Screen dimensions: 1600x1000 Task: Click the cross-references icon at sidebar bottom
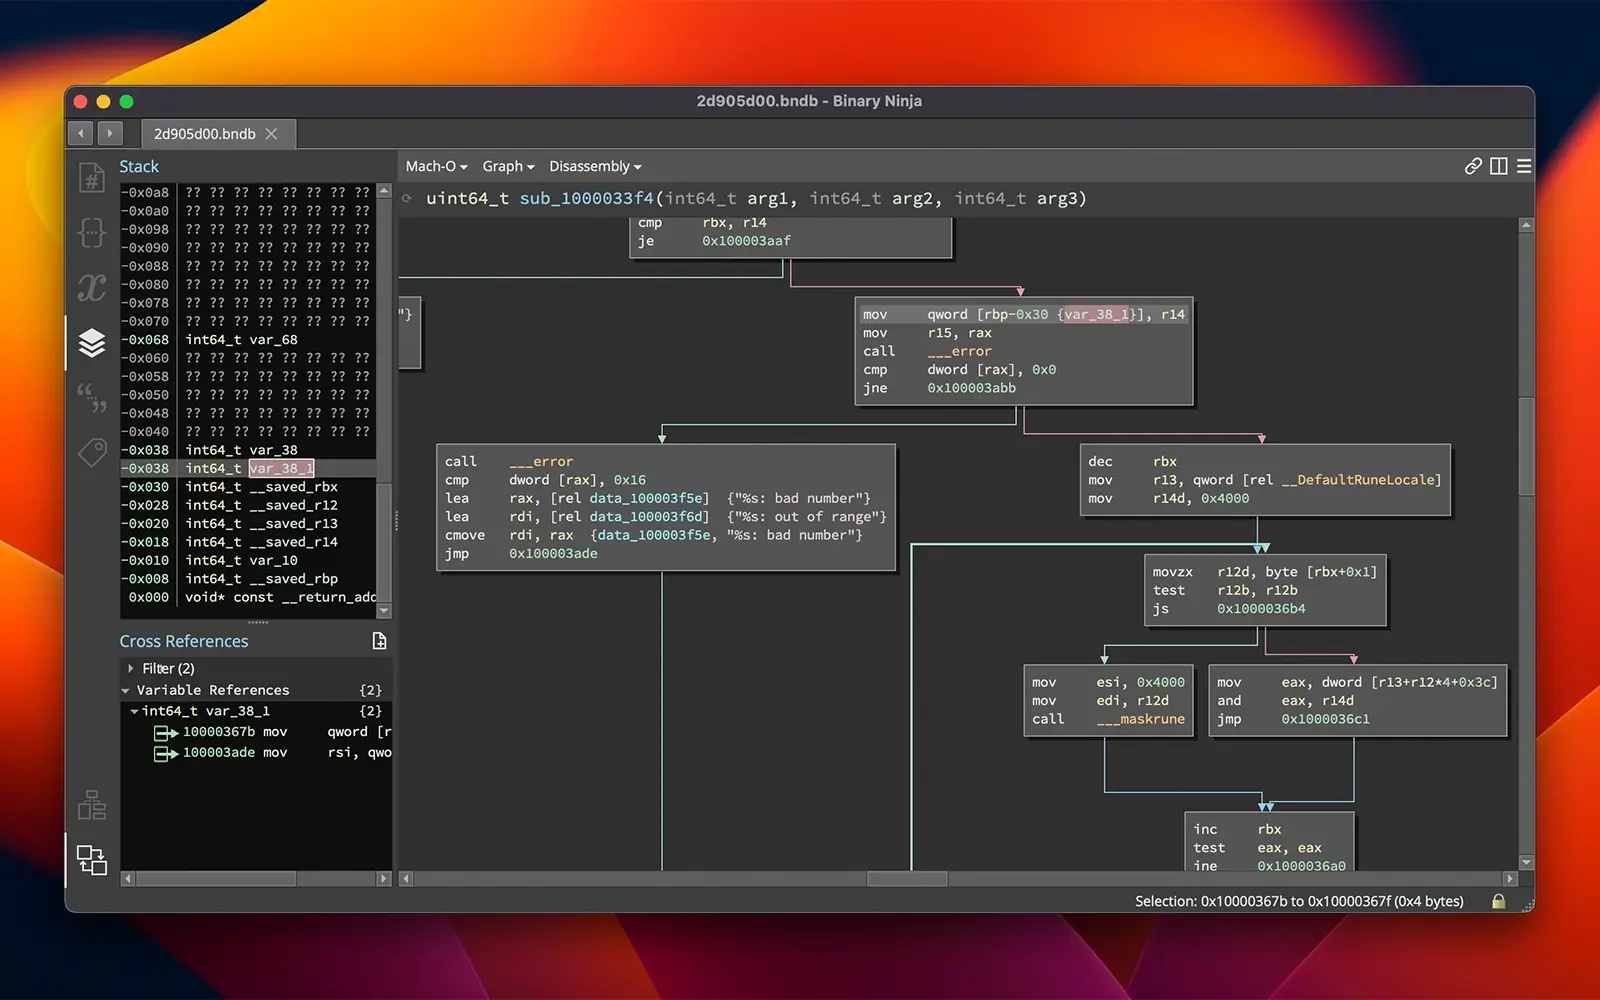(x=91, y=860)
